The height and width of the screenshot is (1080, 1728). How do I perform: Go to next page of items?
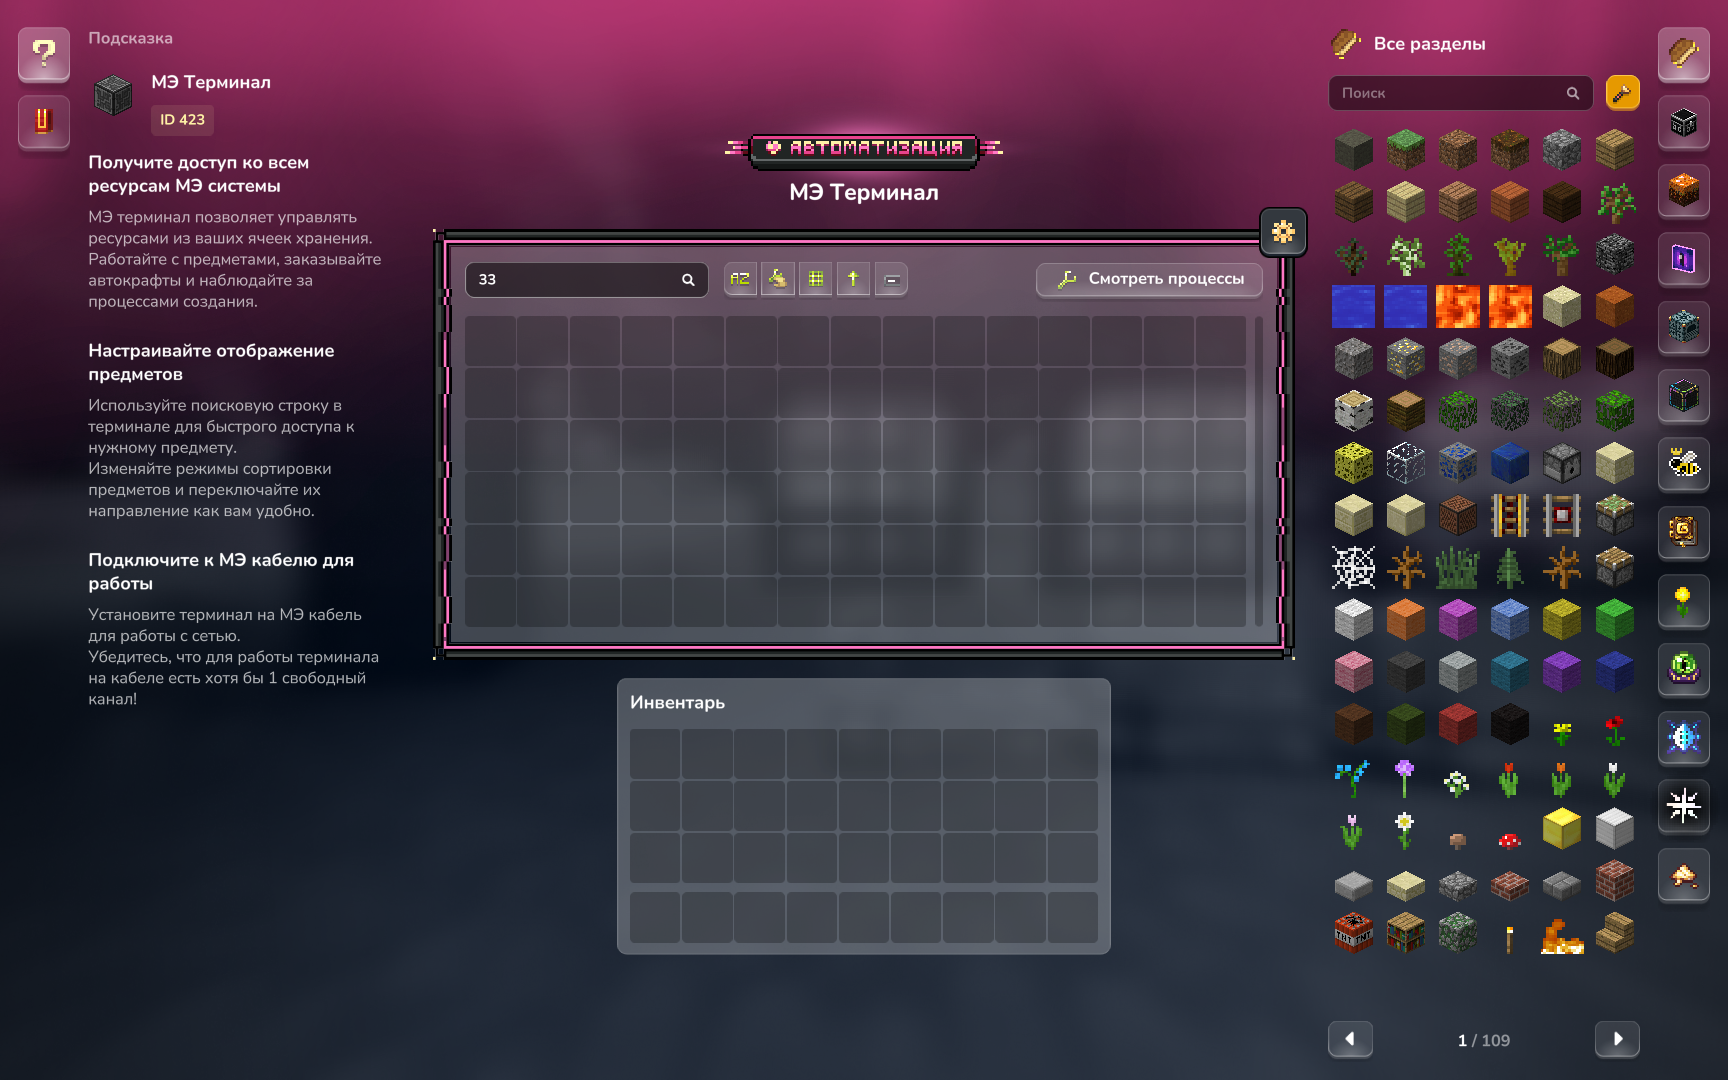(1616, 1039)
